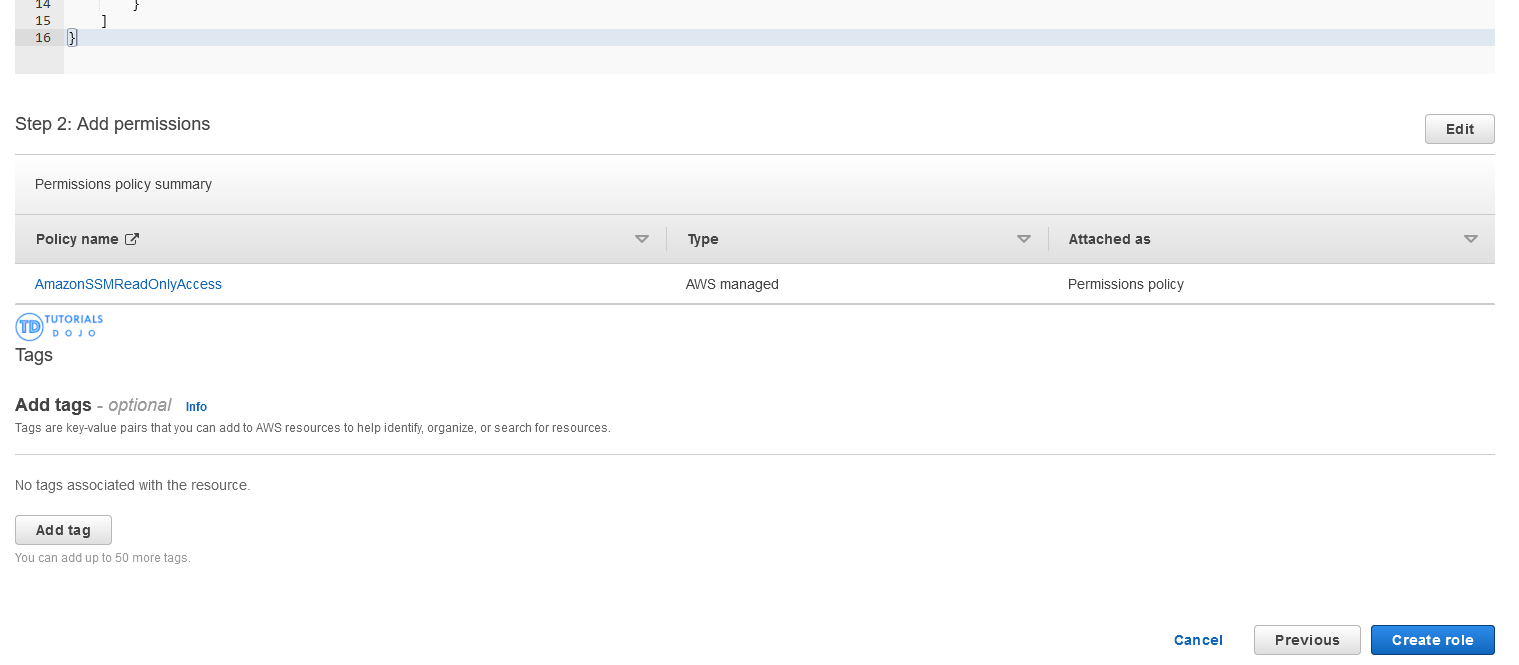Viewport: 1519px width, 665px height.
Task: Open the AmazonSSMReadOnlyAccess policy link
Action: tap(128, 284)
